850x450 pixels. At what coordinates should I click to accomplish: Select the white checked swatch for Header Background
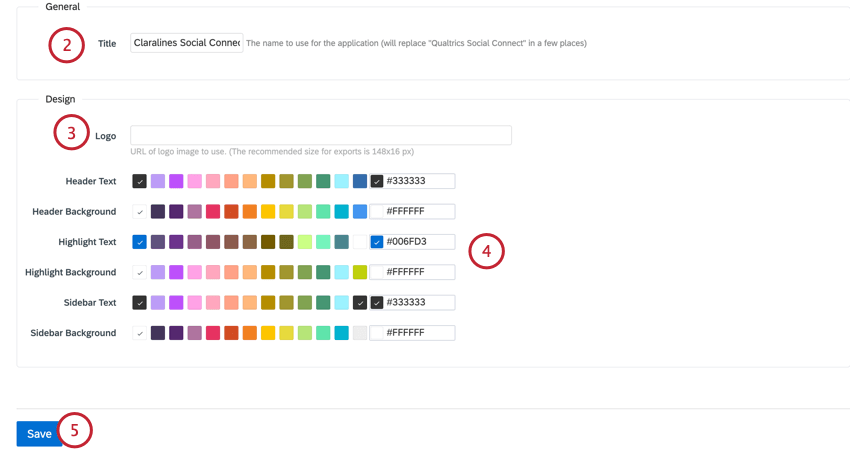coord(139,211)
